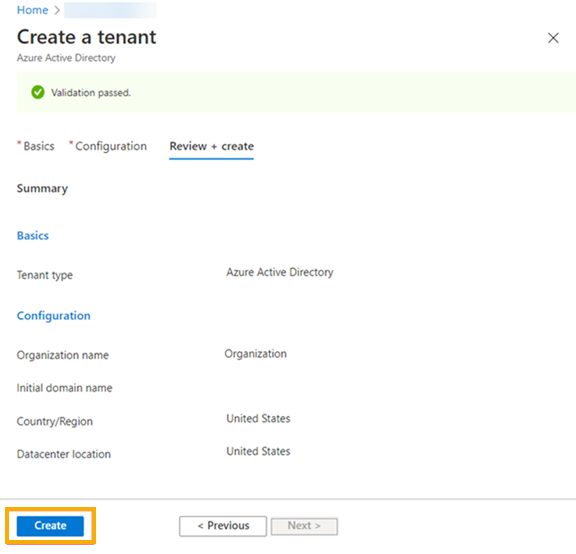The image size is (576, 554).
Task: Click the 'Validation passed.' message text
Action: click(91, 93)
